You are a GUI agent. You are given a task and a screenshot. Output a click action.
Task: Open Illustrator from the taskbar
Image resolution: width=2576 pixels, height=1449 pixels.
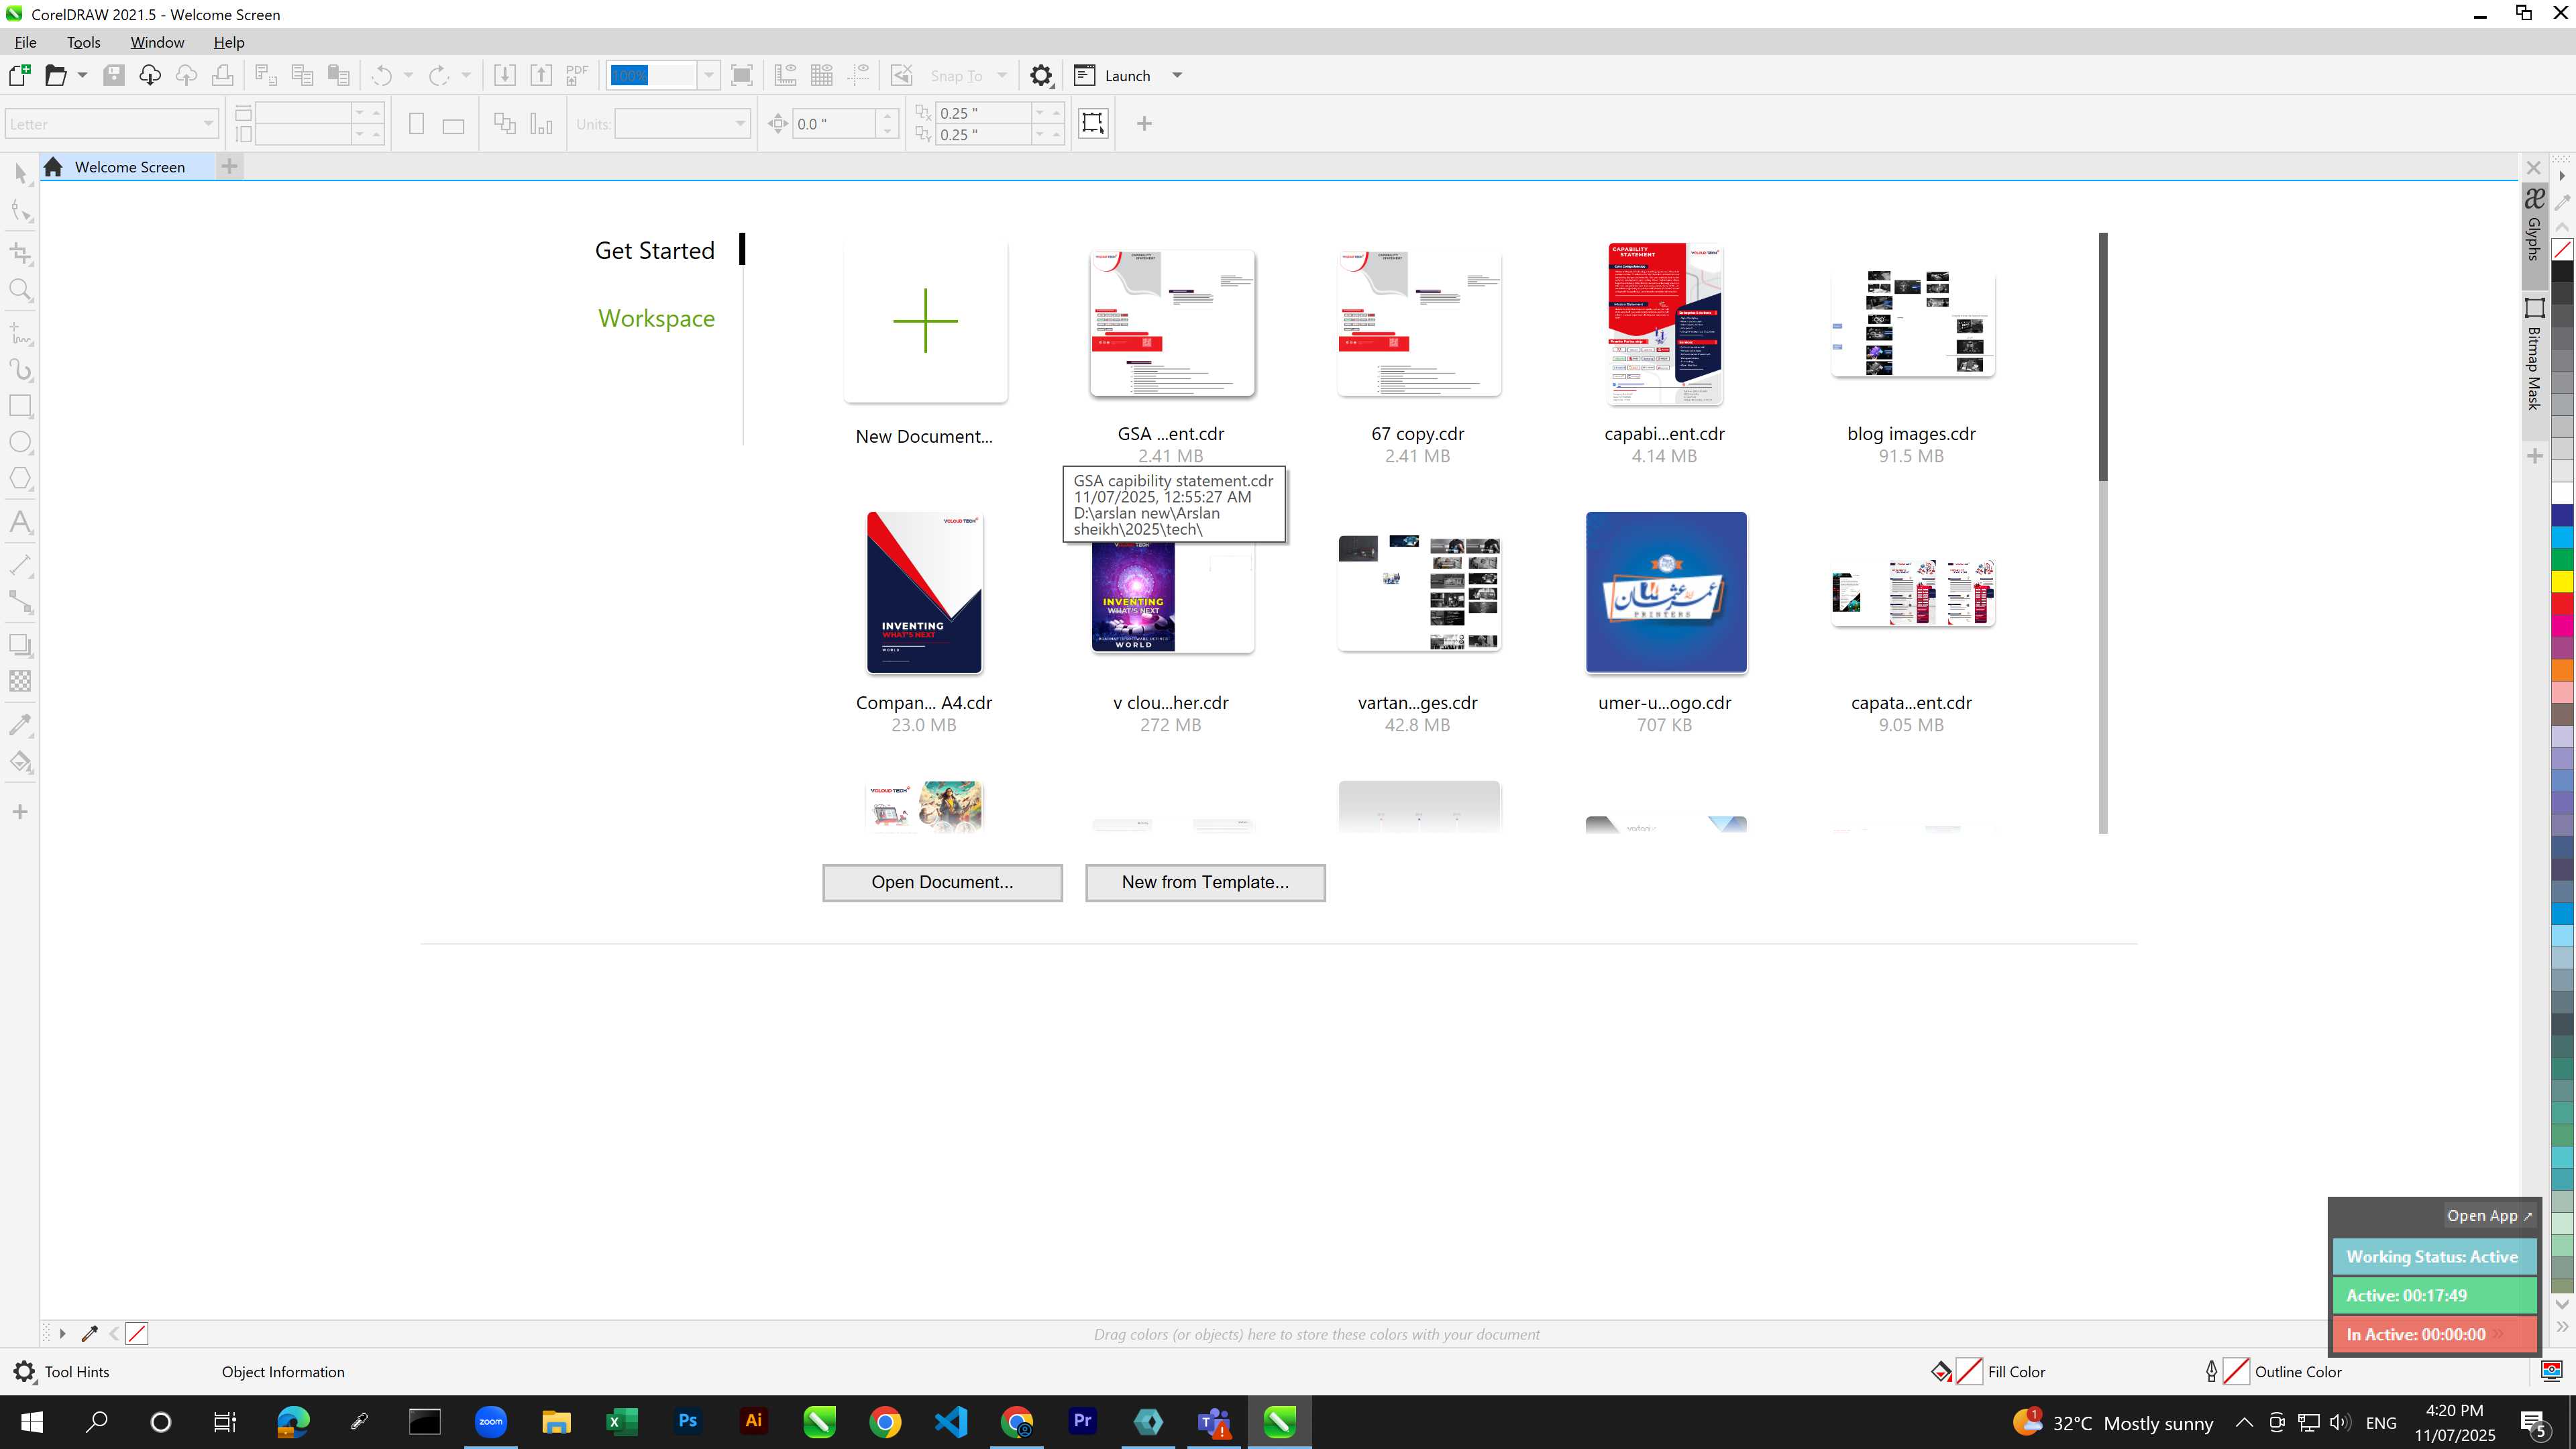pos(754,1421)
